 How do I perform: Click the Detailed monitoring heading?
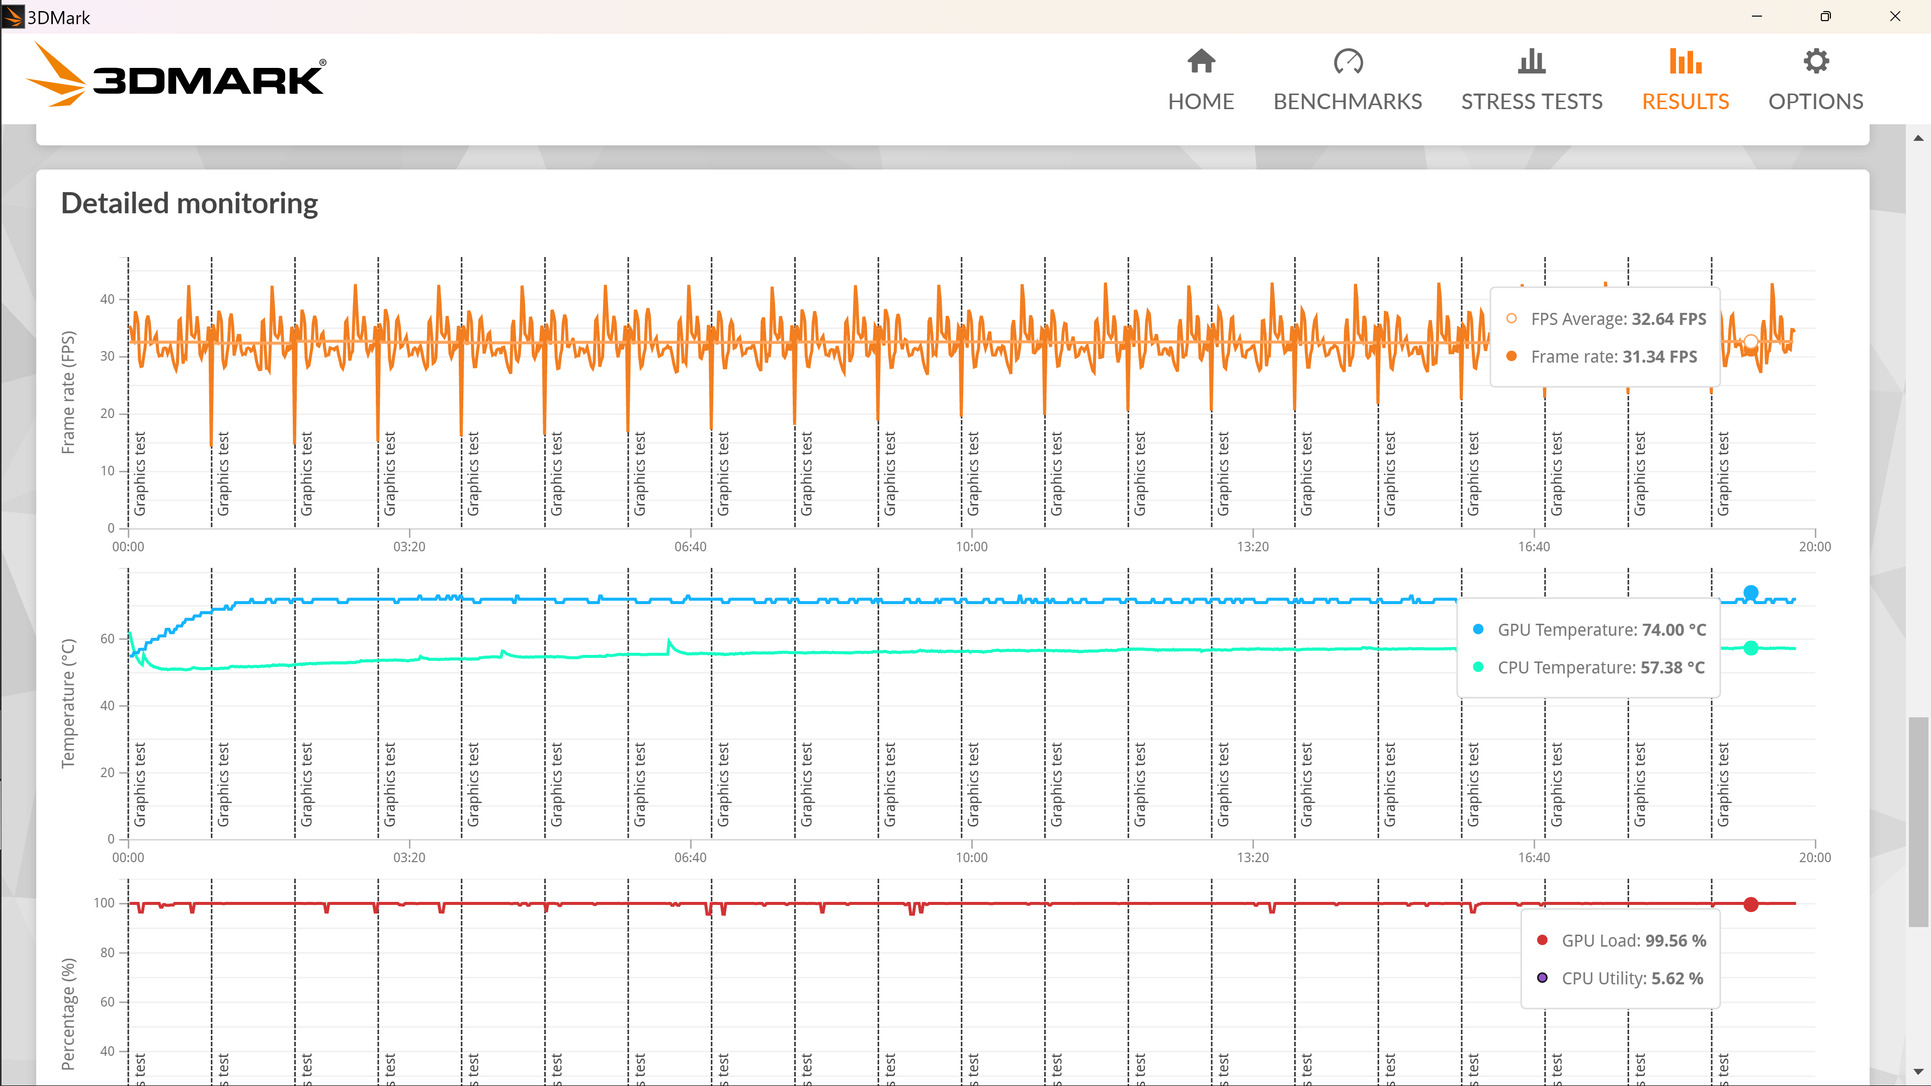pos(189,203)
